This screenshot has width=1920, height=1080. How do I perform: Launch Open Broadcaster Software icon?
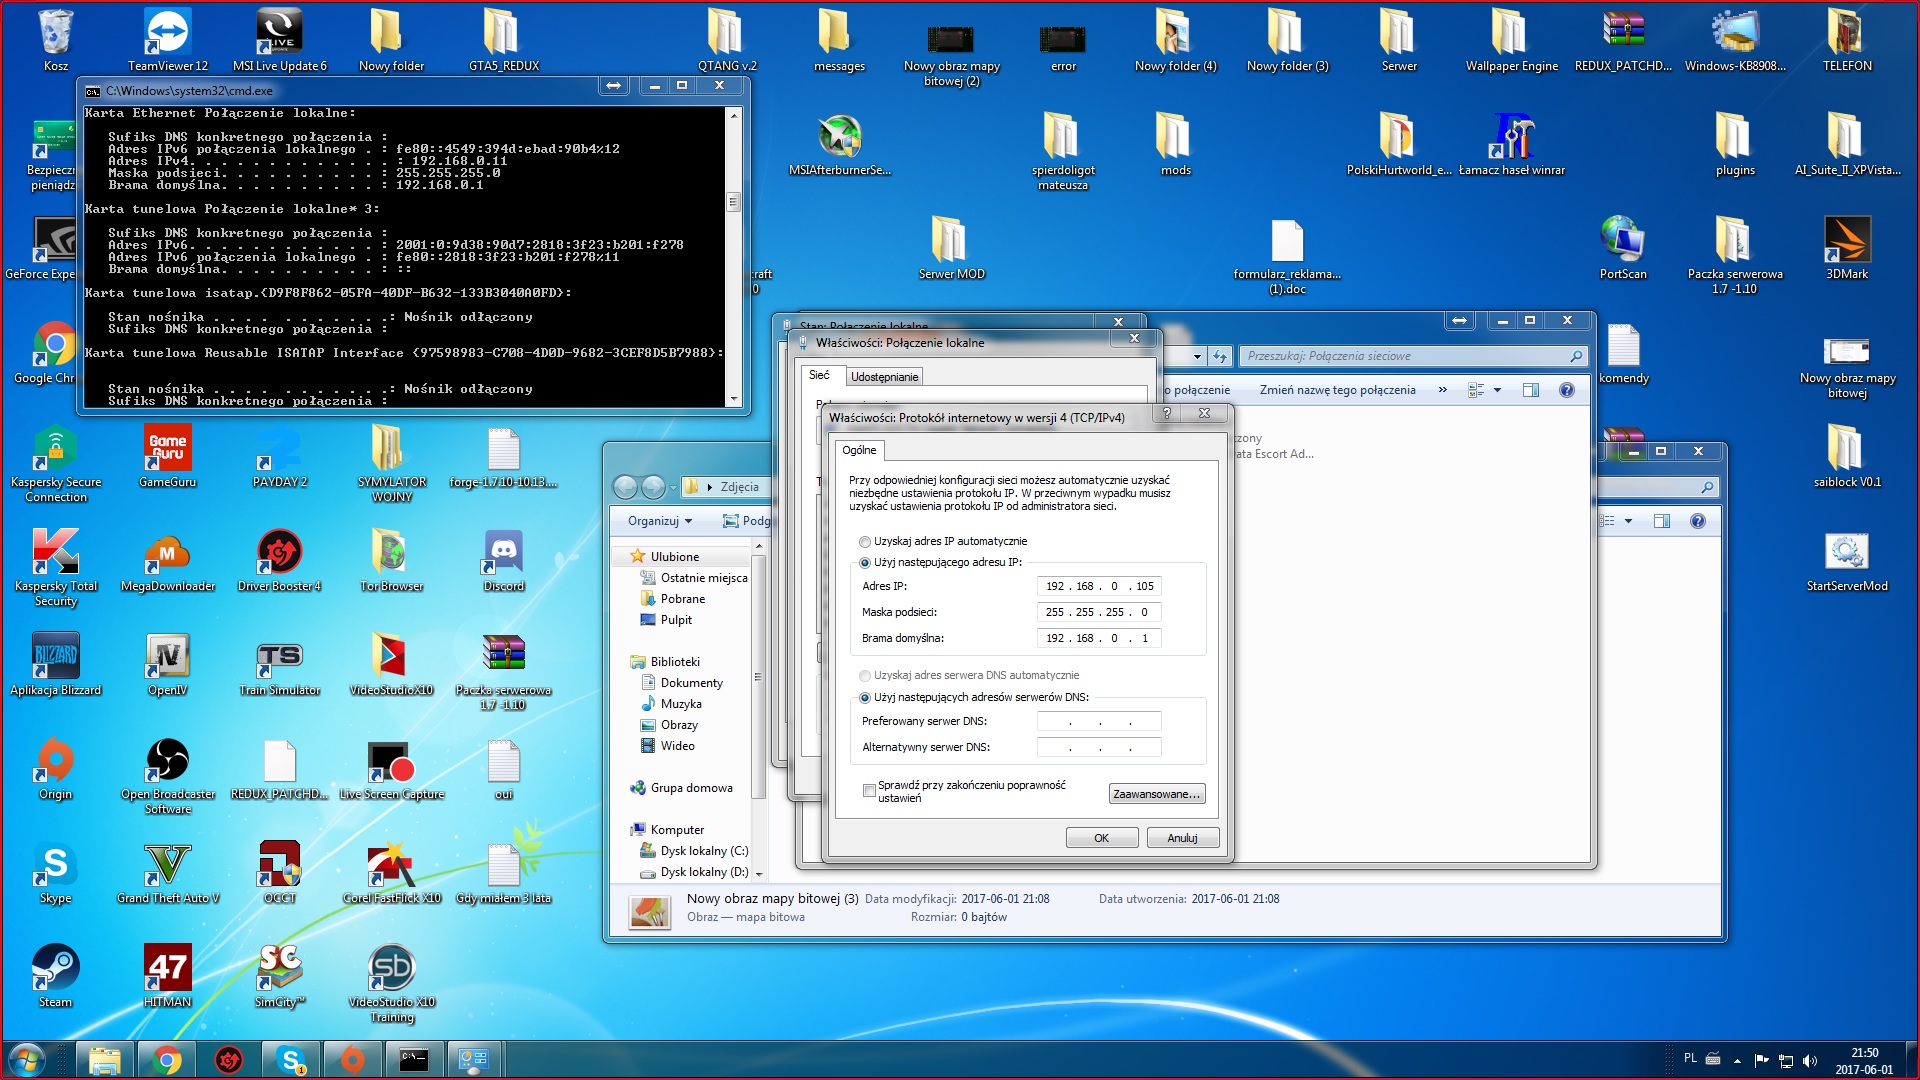168,775
